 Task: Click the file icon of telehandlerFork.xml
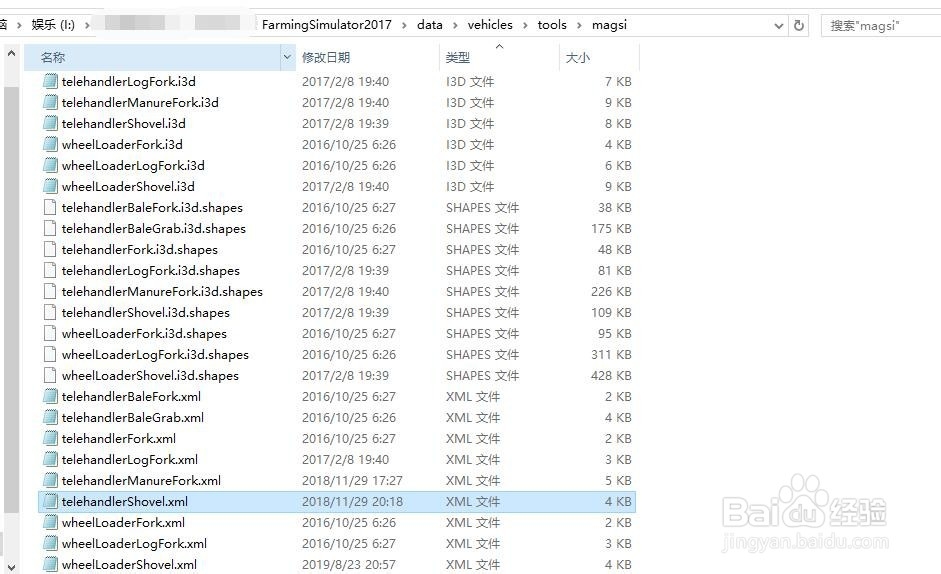tap(50, 438)
